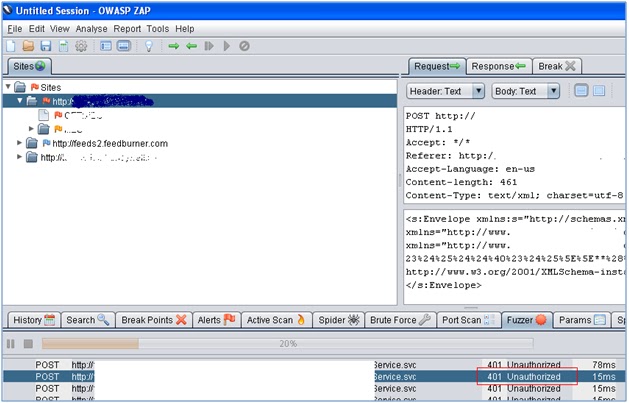Screen dimensions: 629x403
Task: Open the Active Scan tab
Action: click(x=276, y=320)
